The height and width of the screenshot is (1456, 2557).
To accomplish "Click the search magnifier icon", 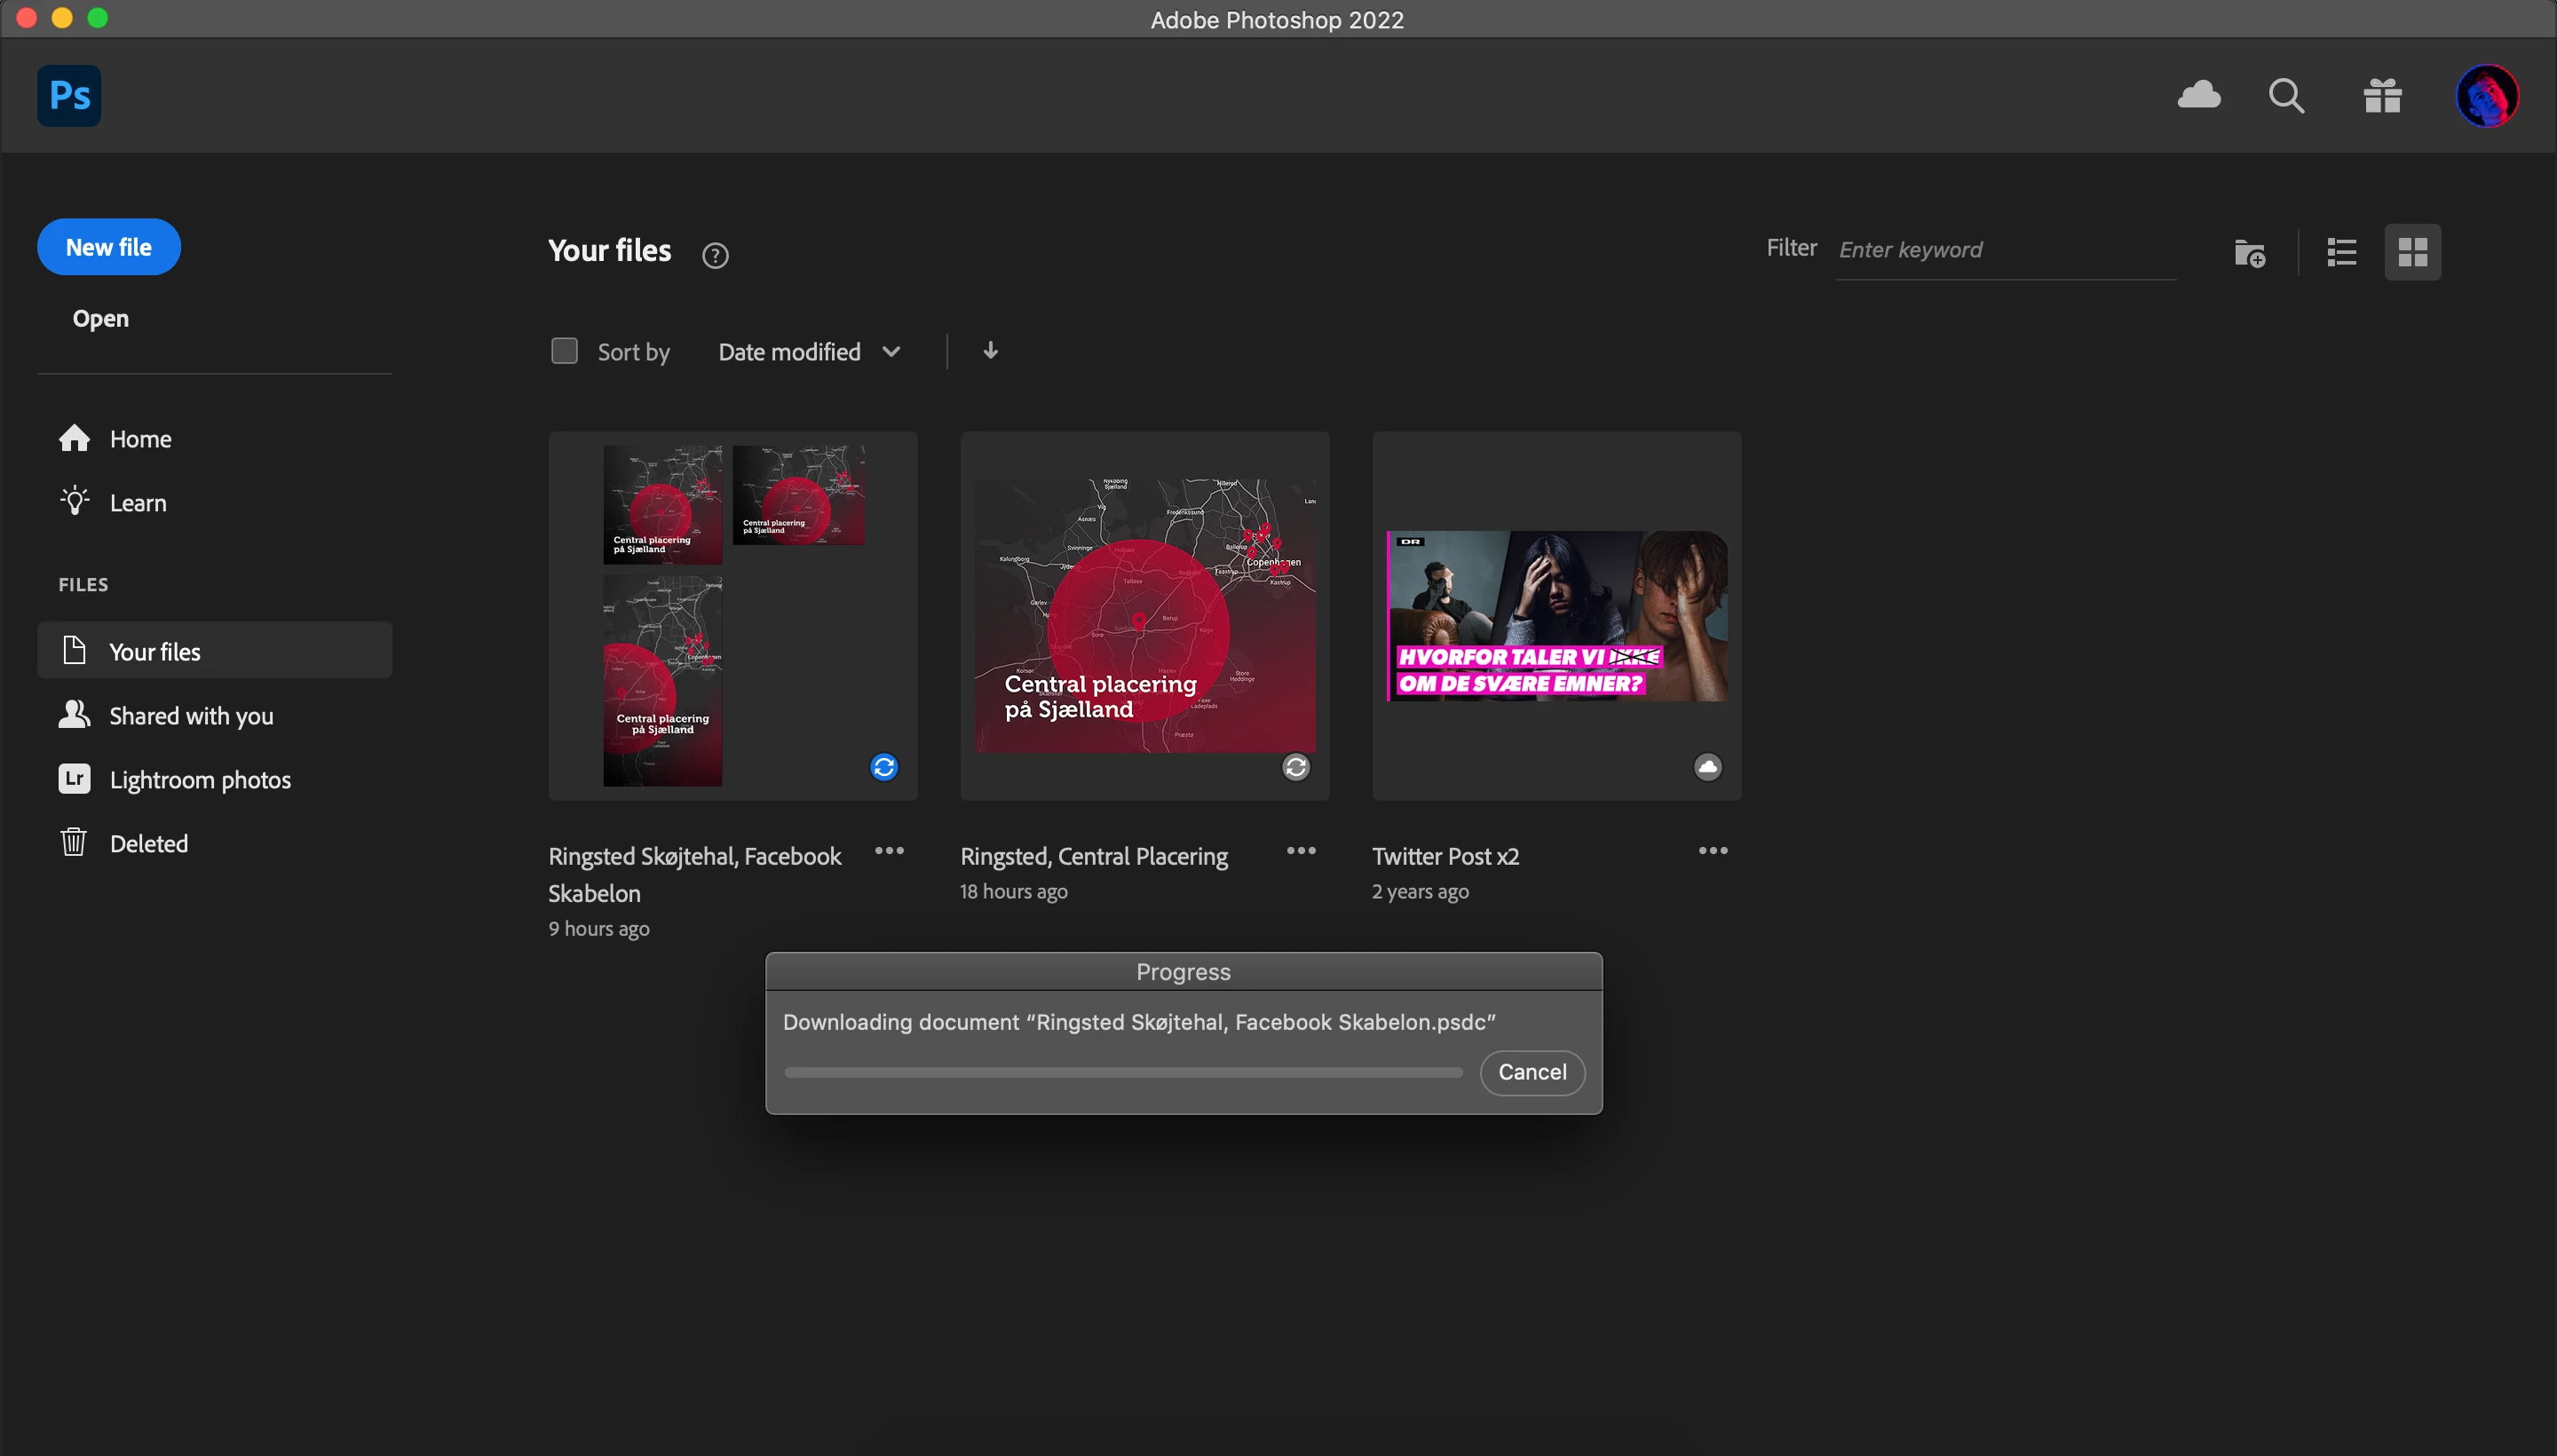I will point(2286,96).
